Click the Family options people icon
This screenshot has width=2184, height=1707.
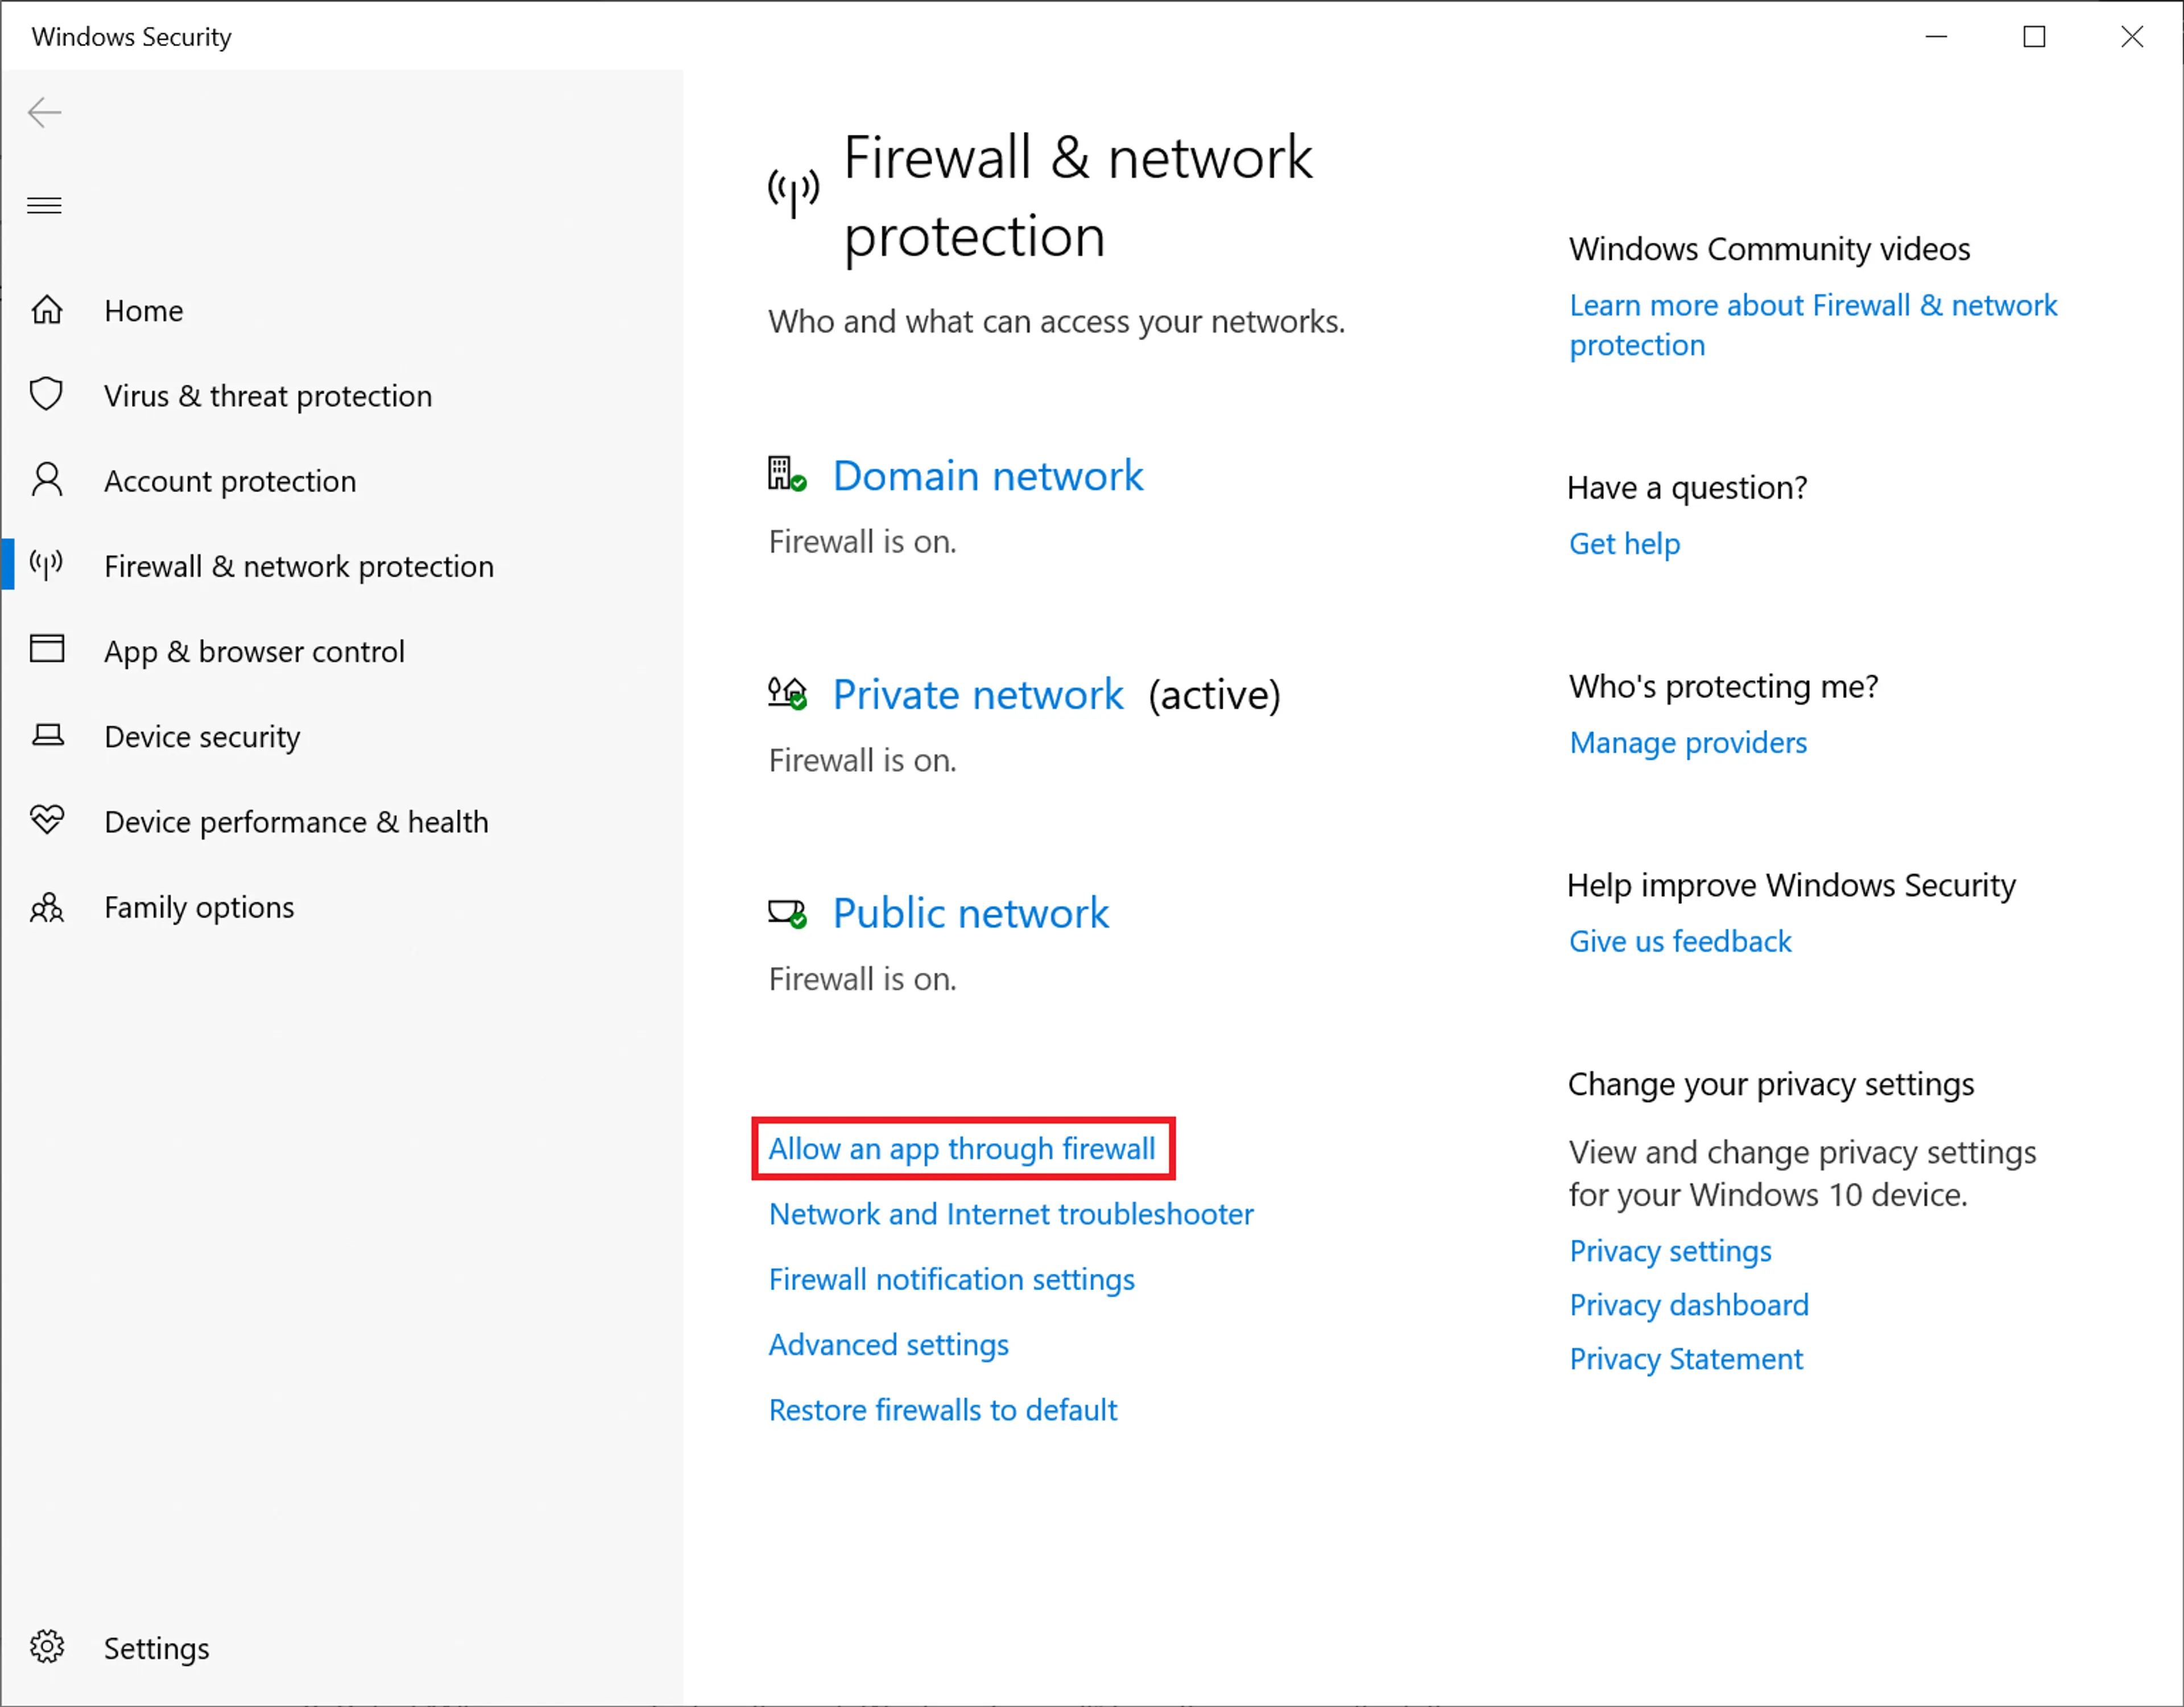click(x=47, y=907)
